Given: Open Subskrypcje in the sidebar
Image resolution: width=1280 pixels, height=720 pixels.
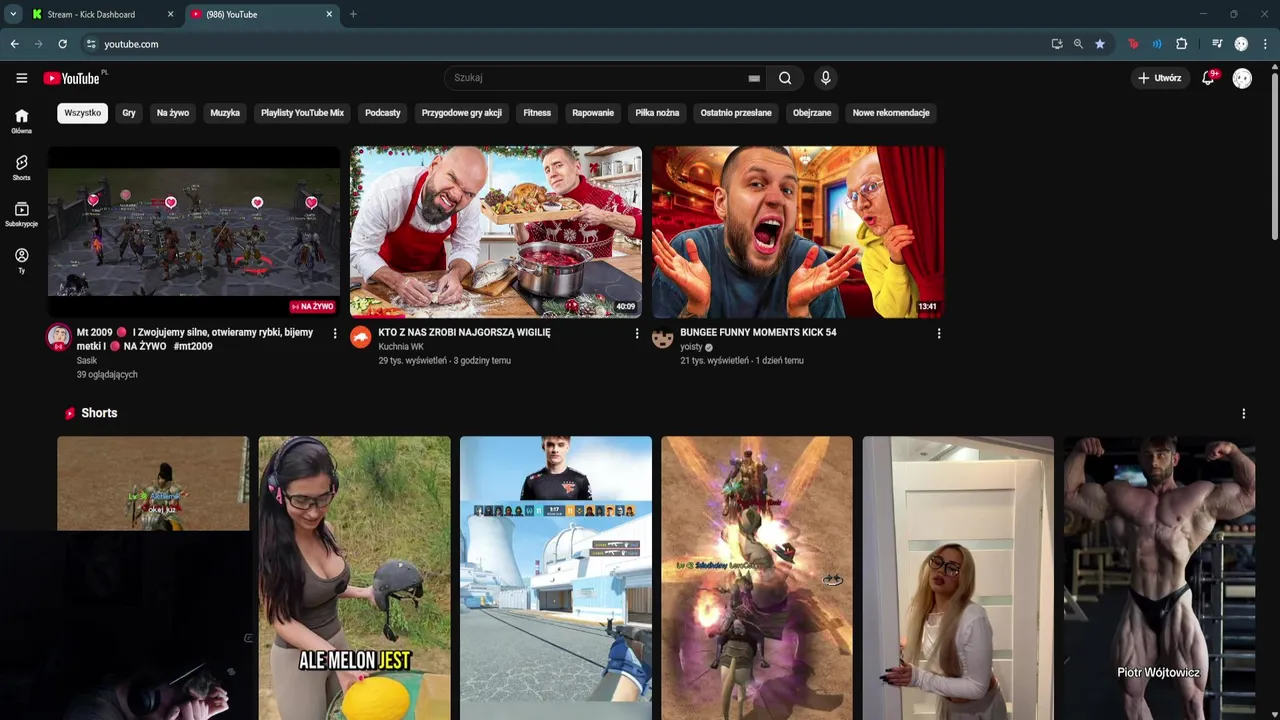Looking at the screenshot, I should pos(22,214).
